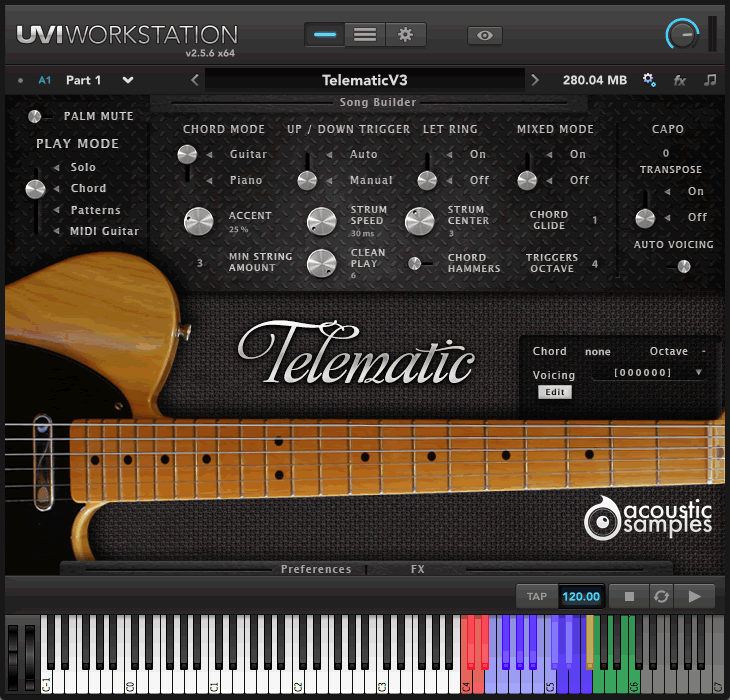Click the Edit voicing button
Screen dimensions: 730x700
tap(555, 392)
